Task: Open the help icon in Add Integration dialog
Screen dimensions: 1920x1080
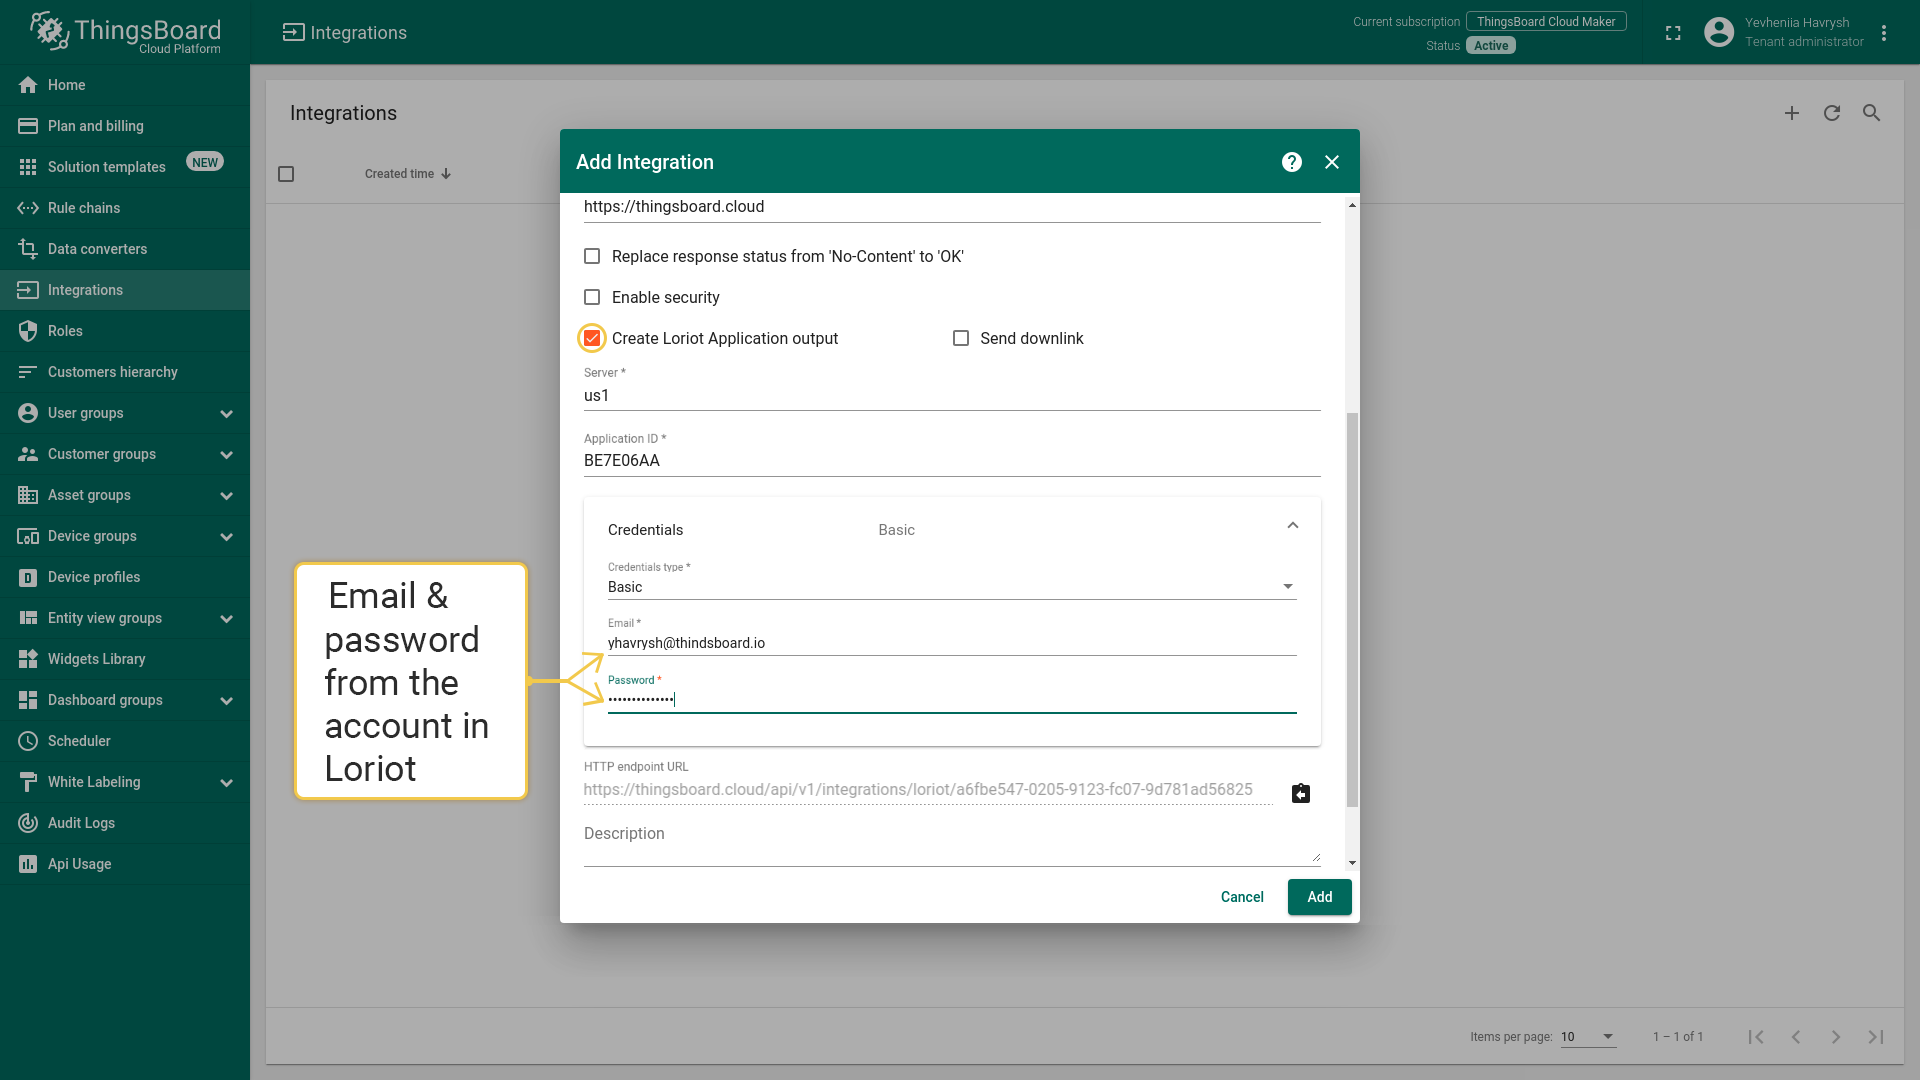Action: 1292,162
